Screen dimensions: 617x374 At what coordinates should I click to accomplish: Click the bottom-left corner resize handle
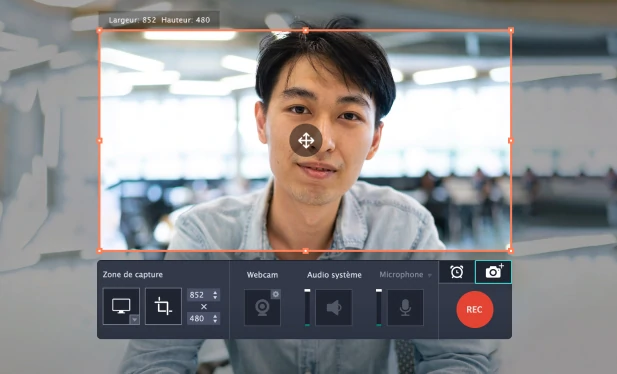pos(99,250)
